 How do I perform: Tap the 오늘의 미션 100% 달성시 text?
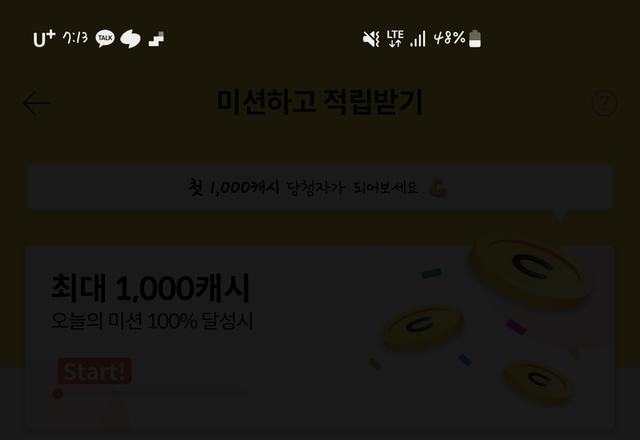(x=152, y=321)
